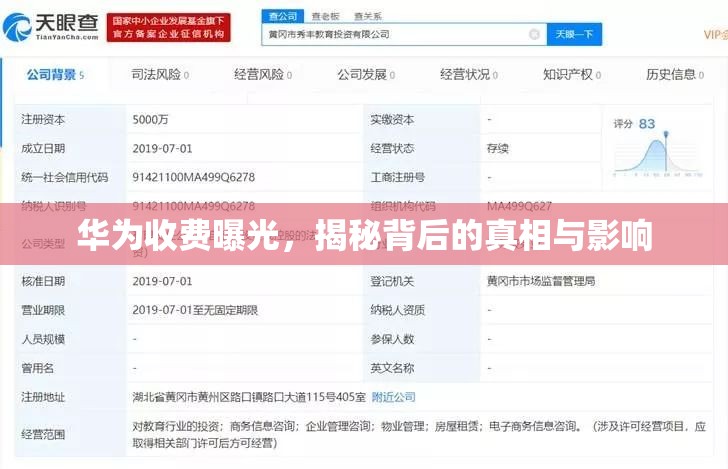Click the 登记机关 value 黄冈市市场监督管理局
728x469 pixels.
click(x=541, y=281)
